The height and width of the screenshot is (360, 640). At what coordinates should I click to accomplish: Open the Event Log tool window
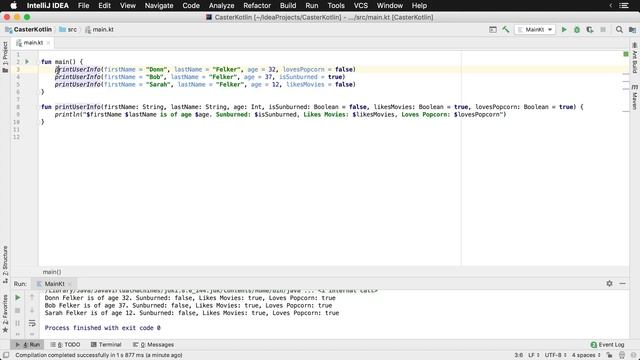tap(607, 344)
